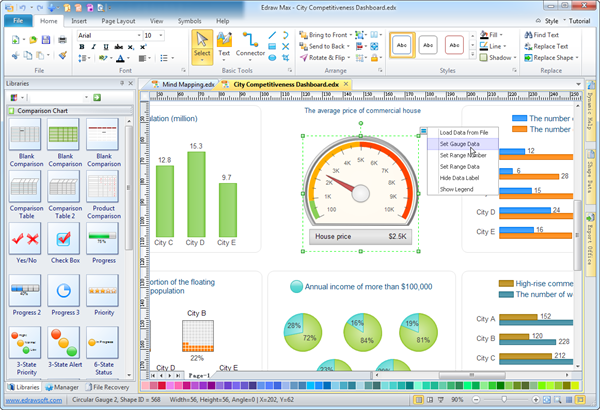
Task: Pick a red swatch in color bar
Action: (161, 385)
